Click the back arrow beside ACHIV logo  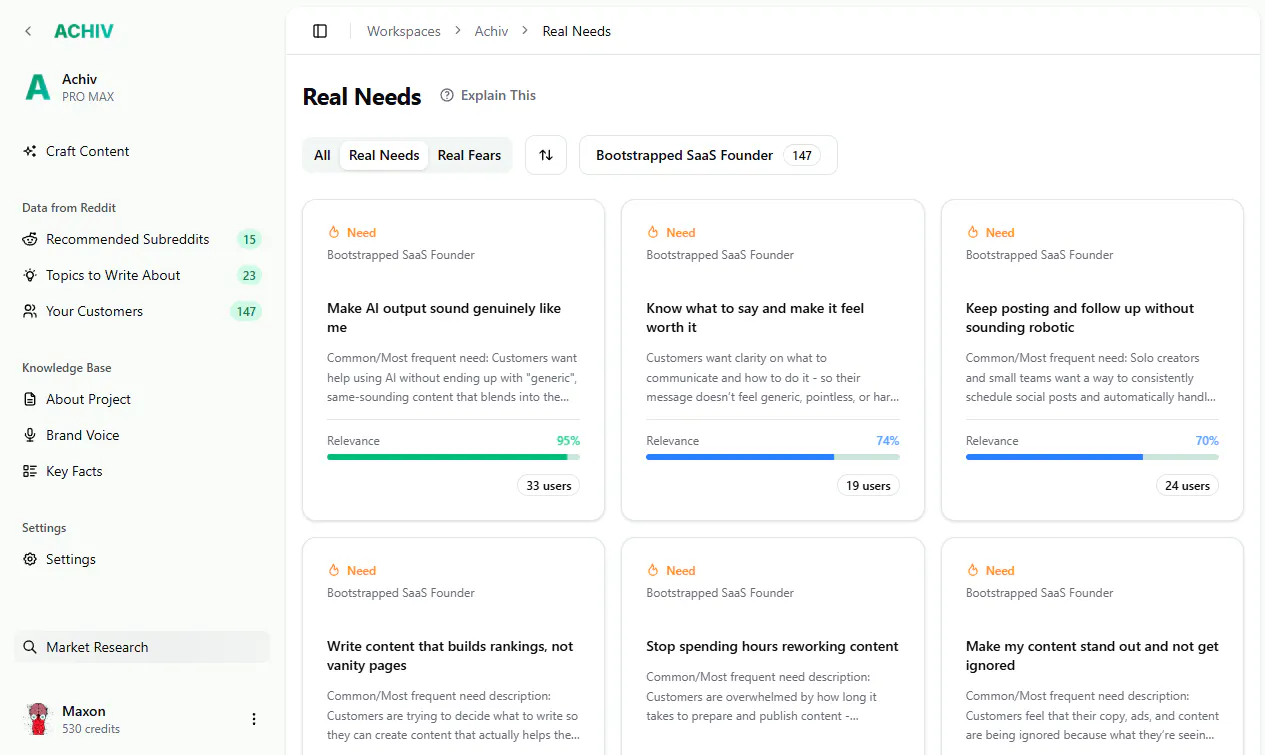[28, 31]
